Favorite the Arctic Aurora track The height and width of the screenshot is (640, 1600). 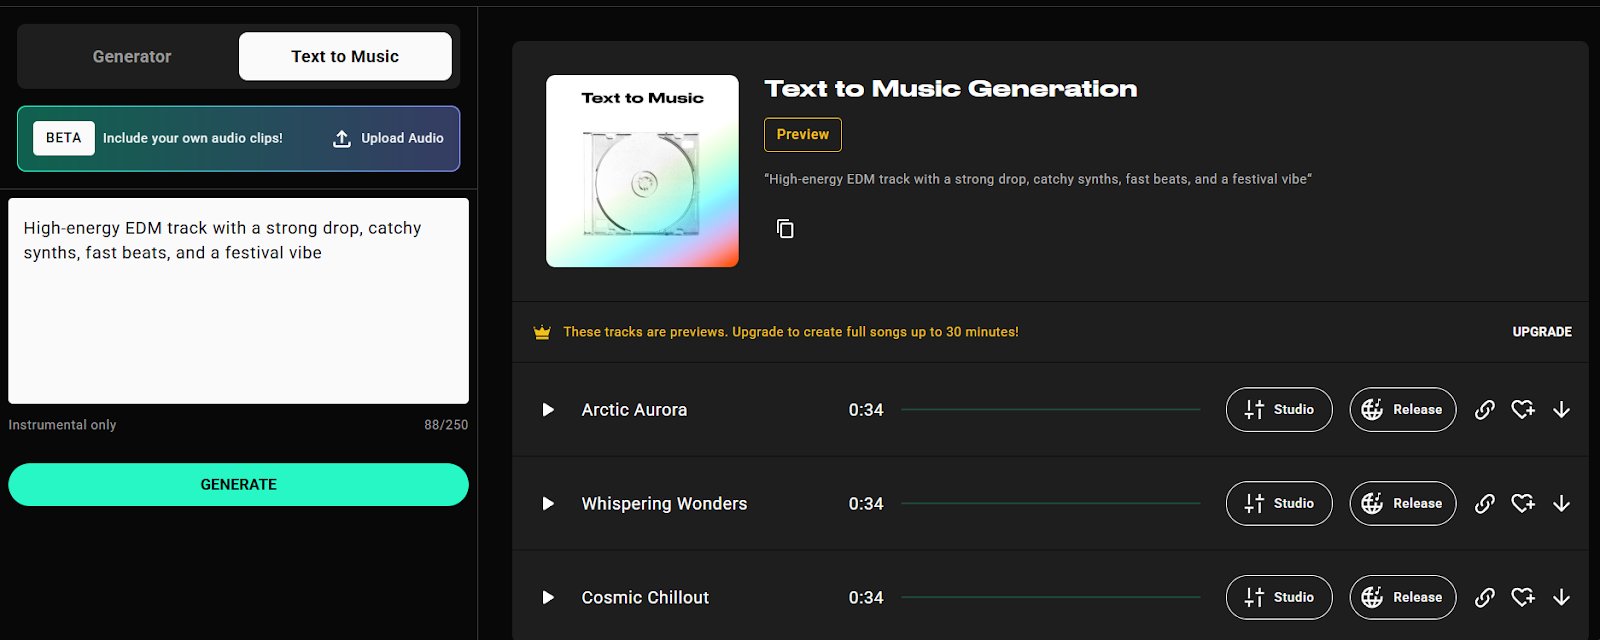tap(1523, 410)
